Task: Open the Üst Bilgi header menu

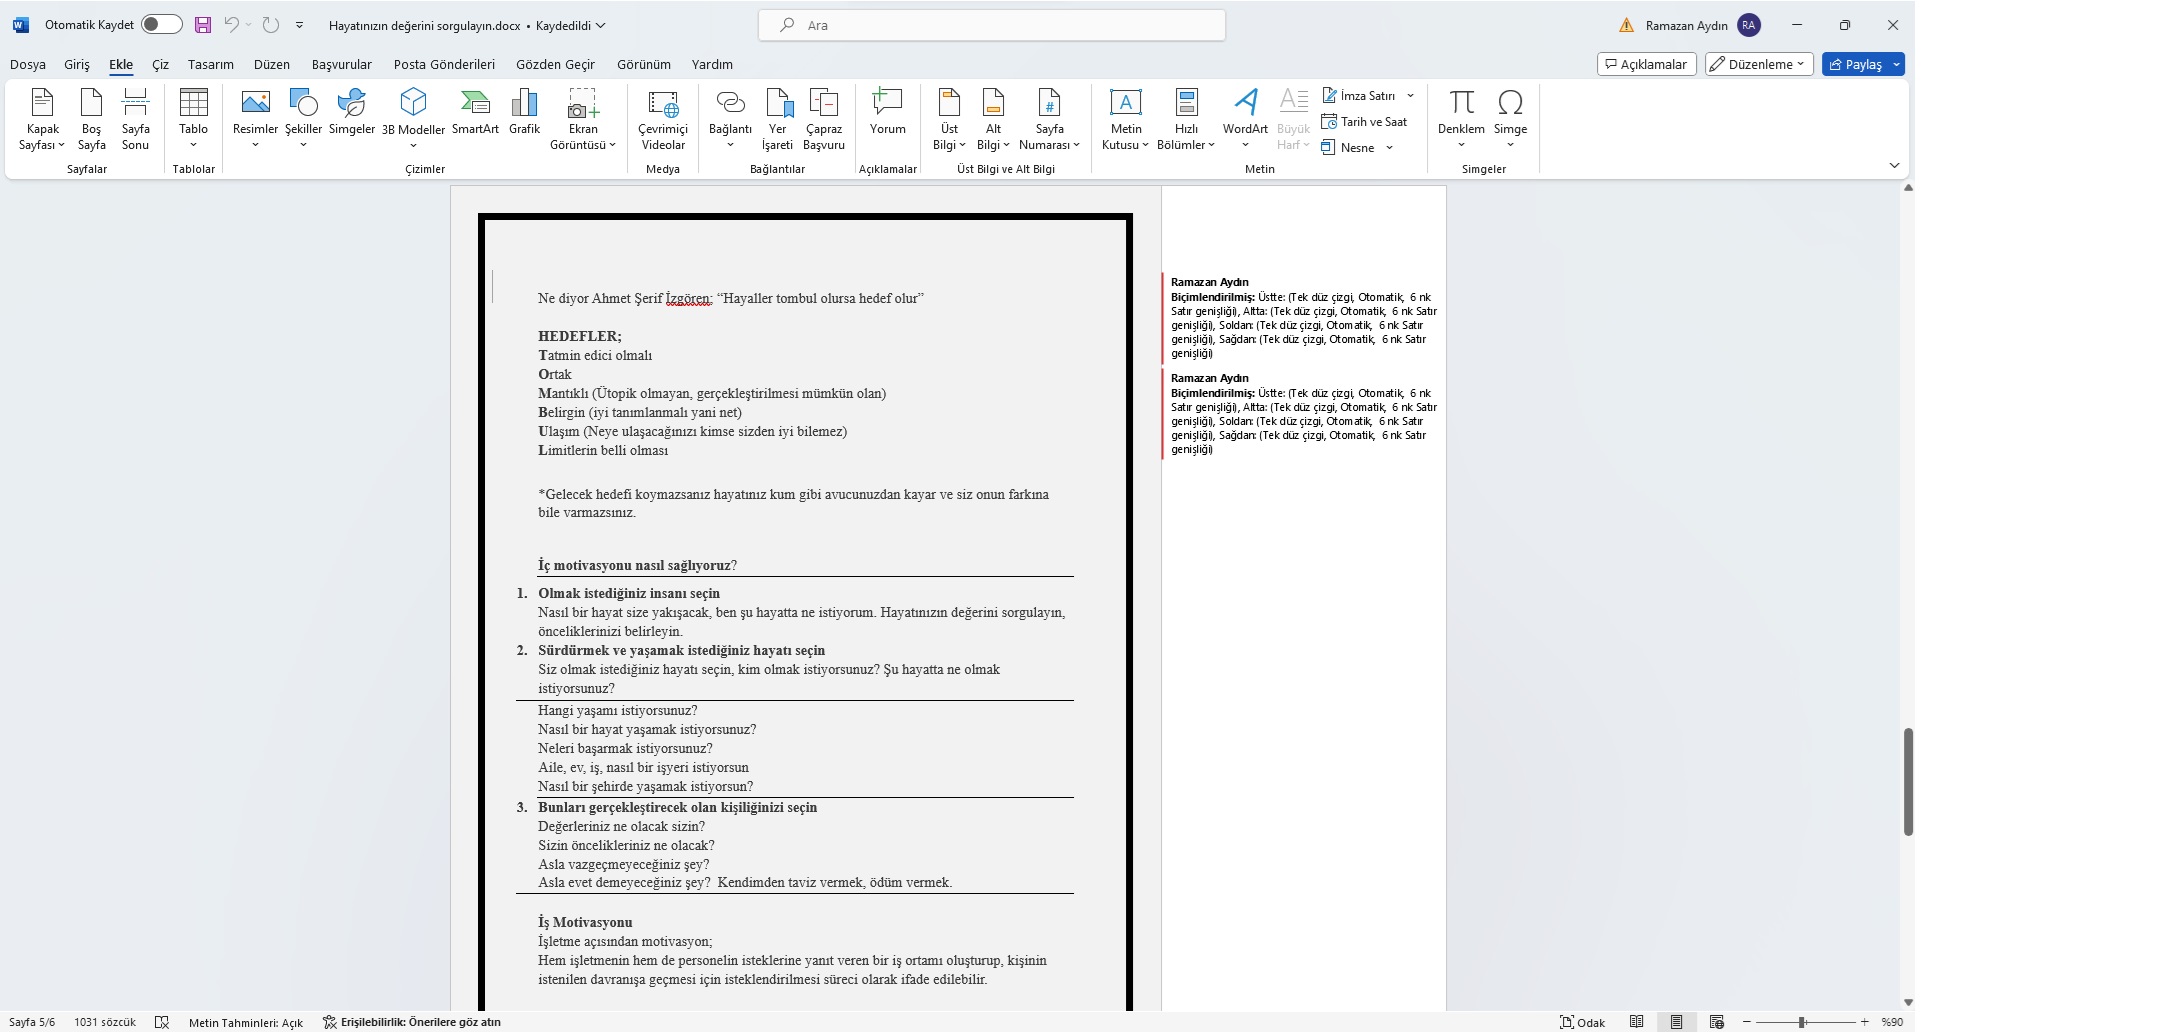Action: 949,119
